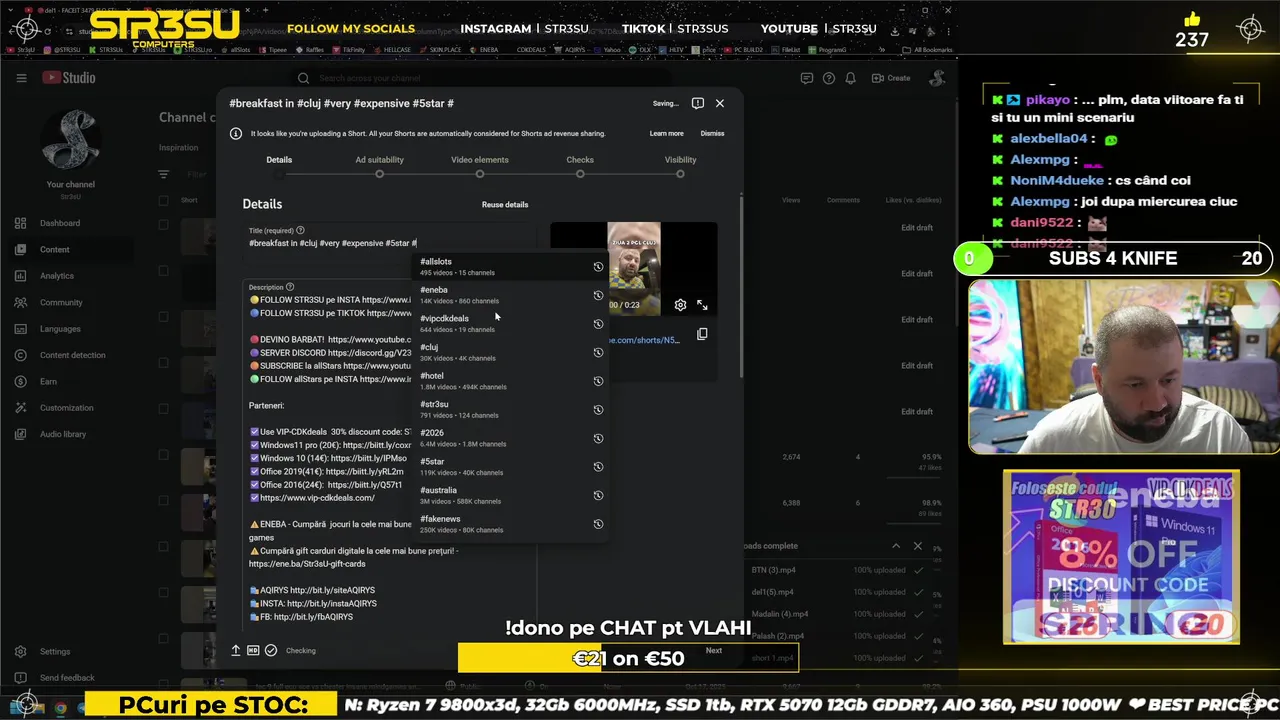The width and height of the screenshot is (1280, 720).
Task: Select the #allslots hashtag suggestion
Action: [510, 266]
